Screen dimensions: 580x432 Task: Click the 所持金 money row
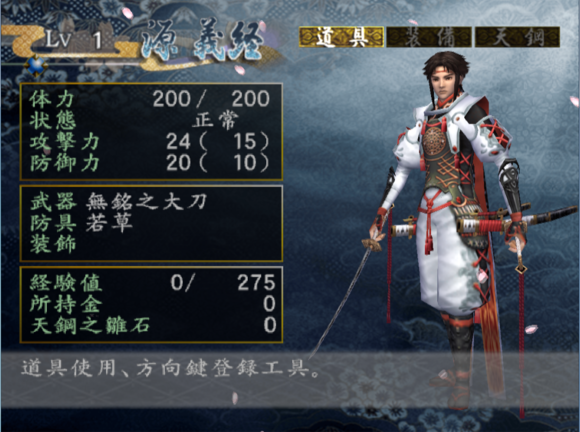pyautogui.click(x=152, y=304)
